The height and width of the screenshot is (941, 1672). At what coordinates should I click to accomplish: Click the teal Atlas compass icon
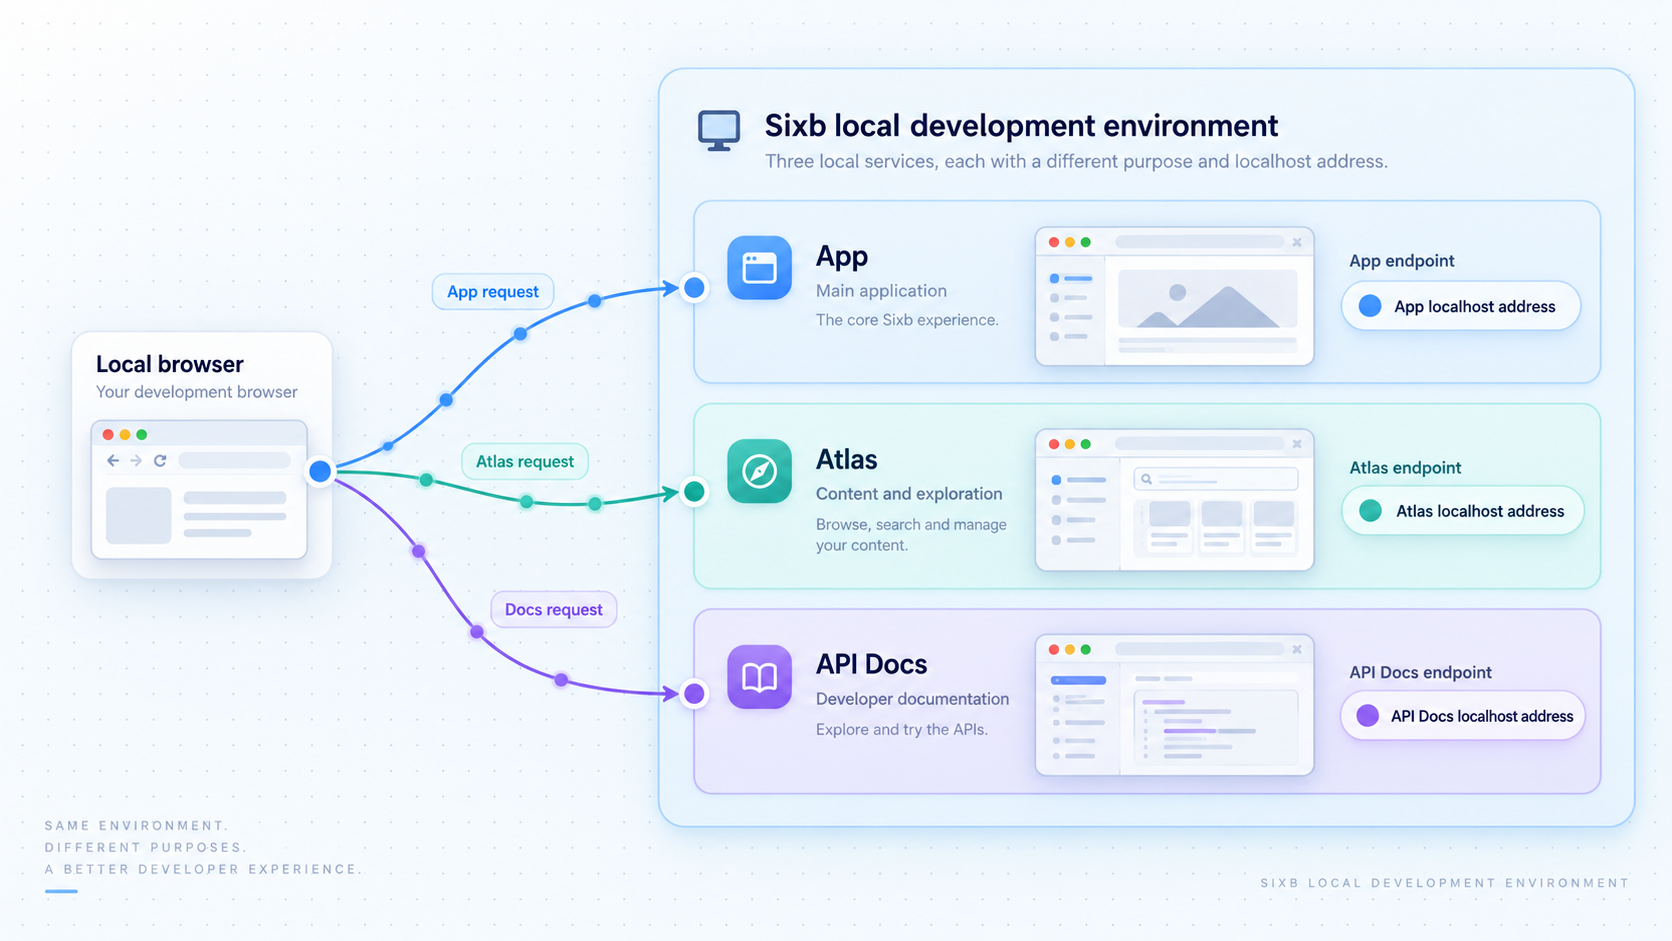(x=759, y=471)
